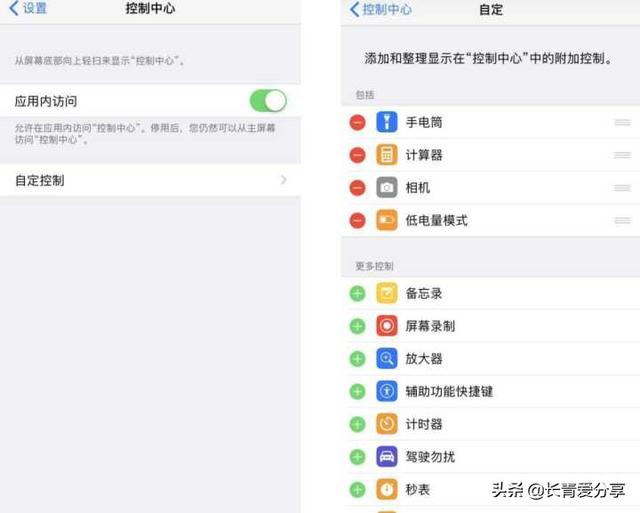Grab the reorder handle on 手电筒 row

(622, 122)
